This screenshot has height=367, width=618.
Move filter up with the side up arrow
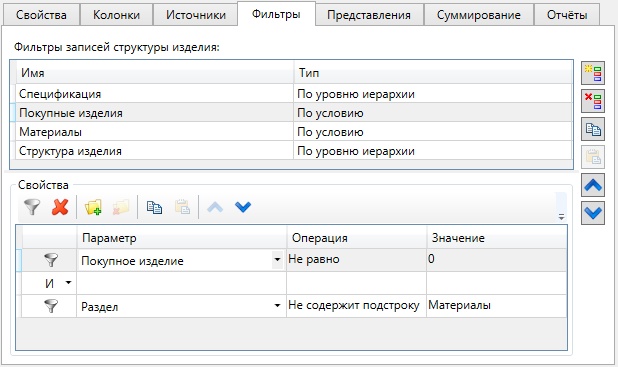click(593, 185)
